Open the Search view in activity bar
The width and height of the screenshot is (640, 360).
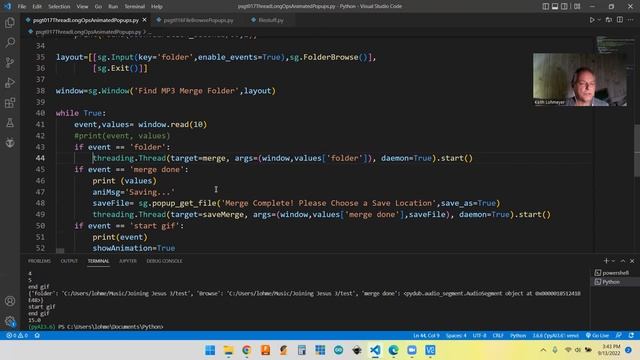click(10, 42)
